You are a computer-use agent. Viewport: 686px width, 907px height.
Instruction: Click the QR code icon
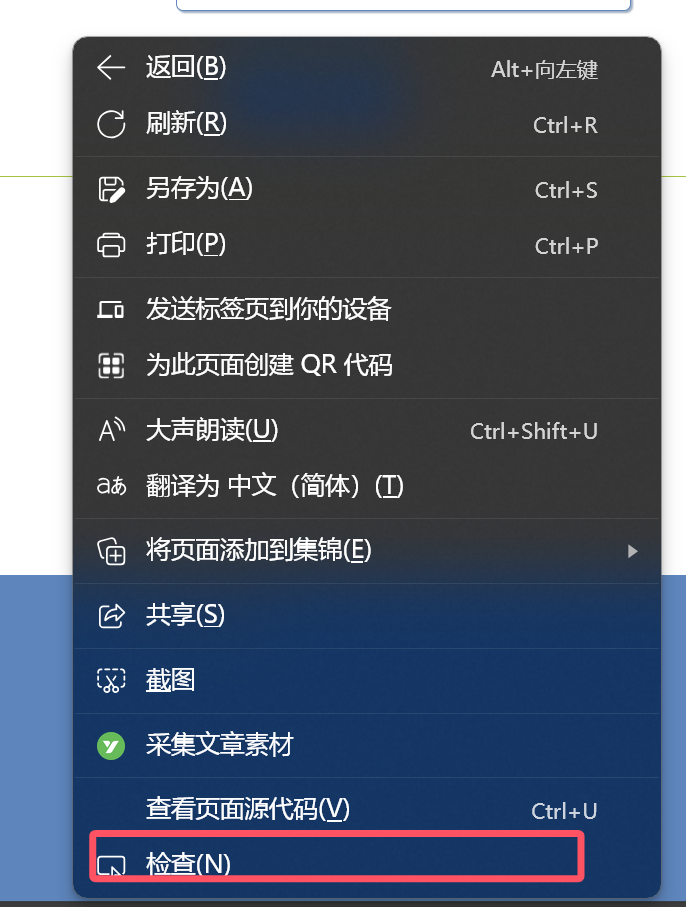pos(110,366)
